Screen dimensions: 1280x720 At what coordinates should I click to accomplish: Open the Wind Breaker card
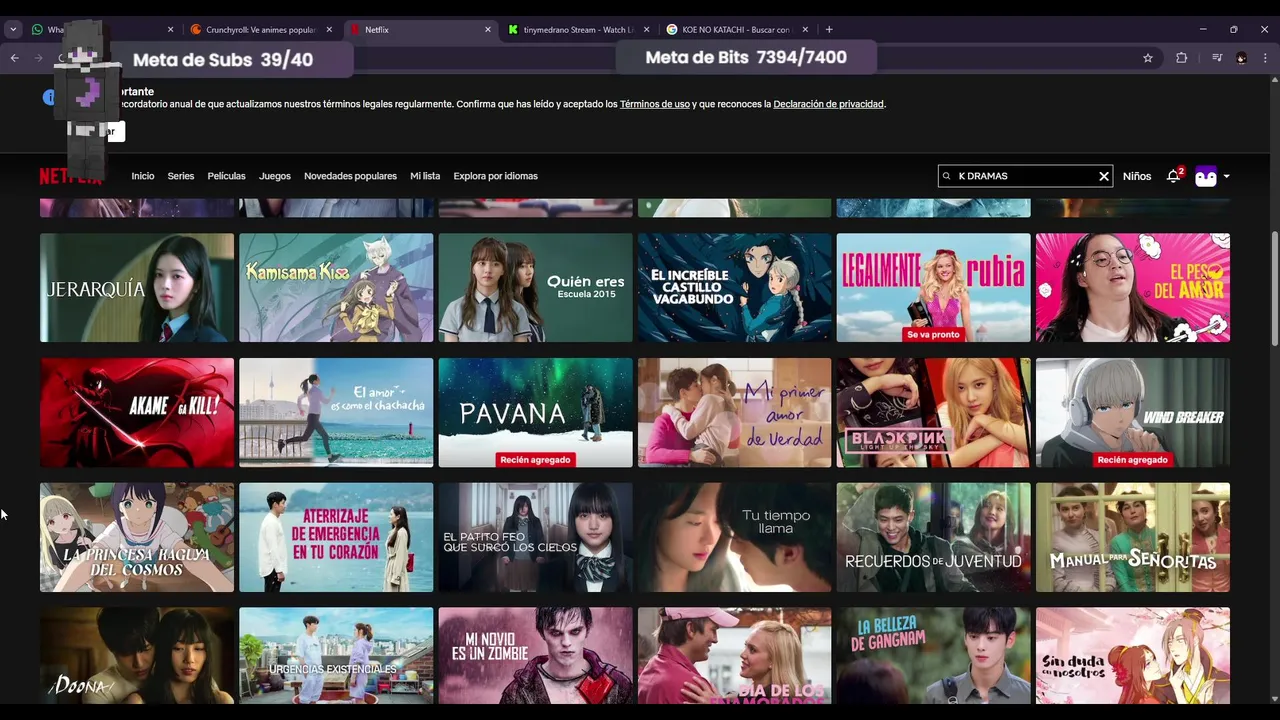tap(1133, 412)
